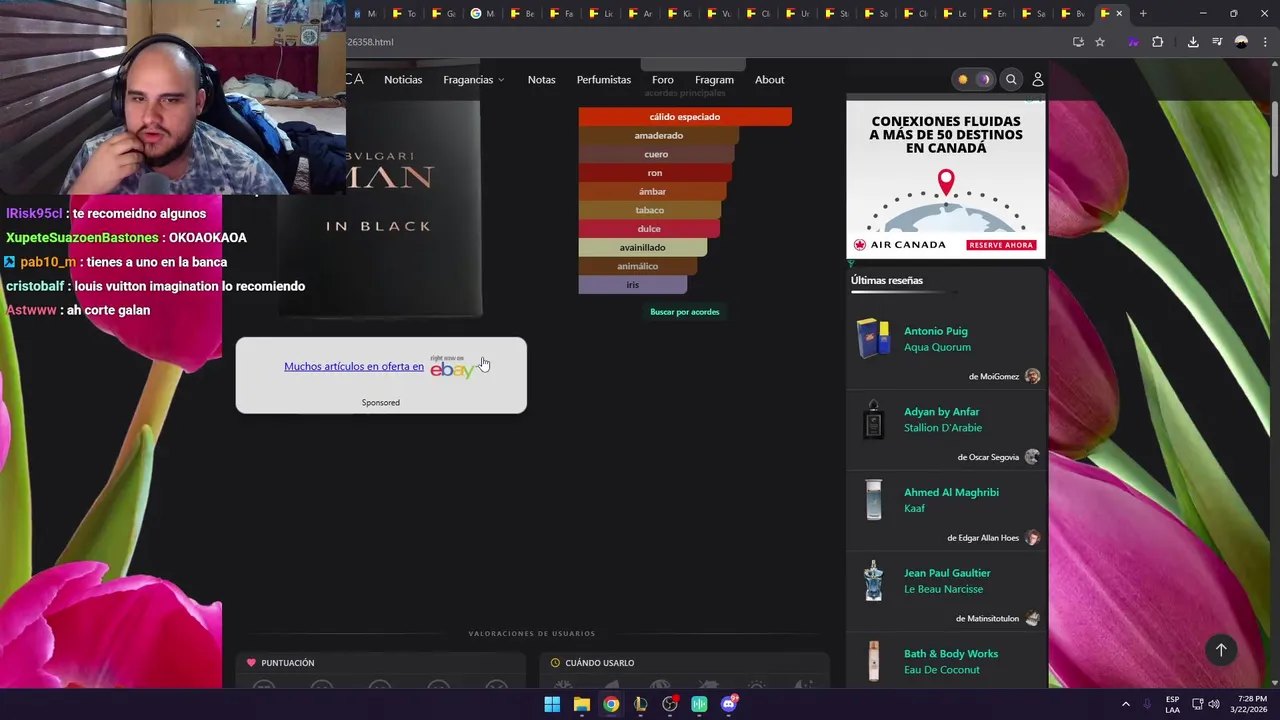Viewport: 1280px width, 720px height.
Task: Open 'Muchos artículos en oferta en' eBay link
Action: coord(354,366)
